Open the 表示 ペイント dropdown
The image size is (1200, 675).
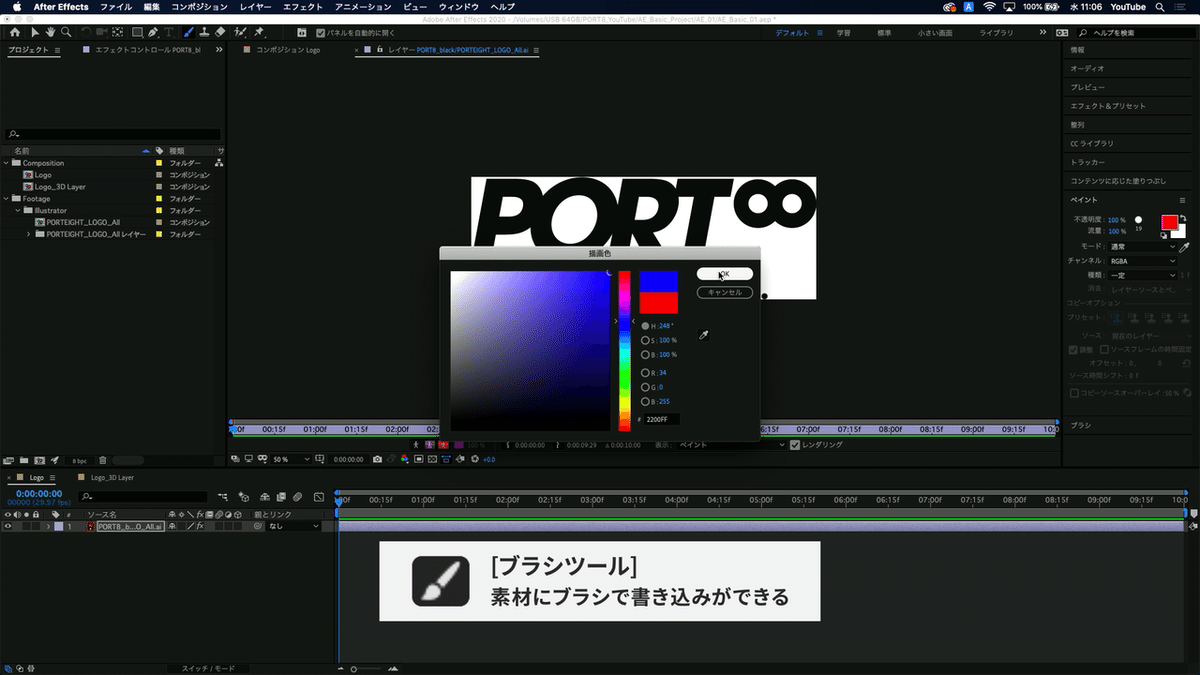click(730, 444)
